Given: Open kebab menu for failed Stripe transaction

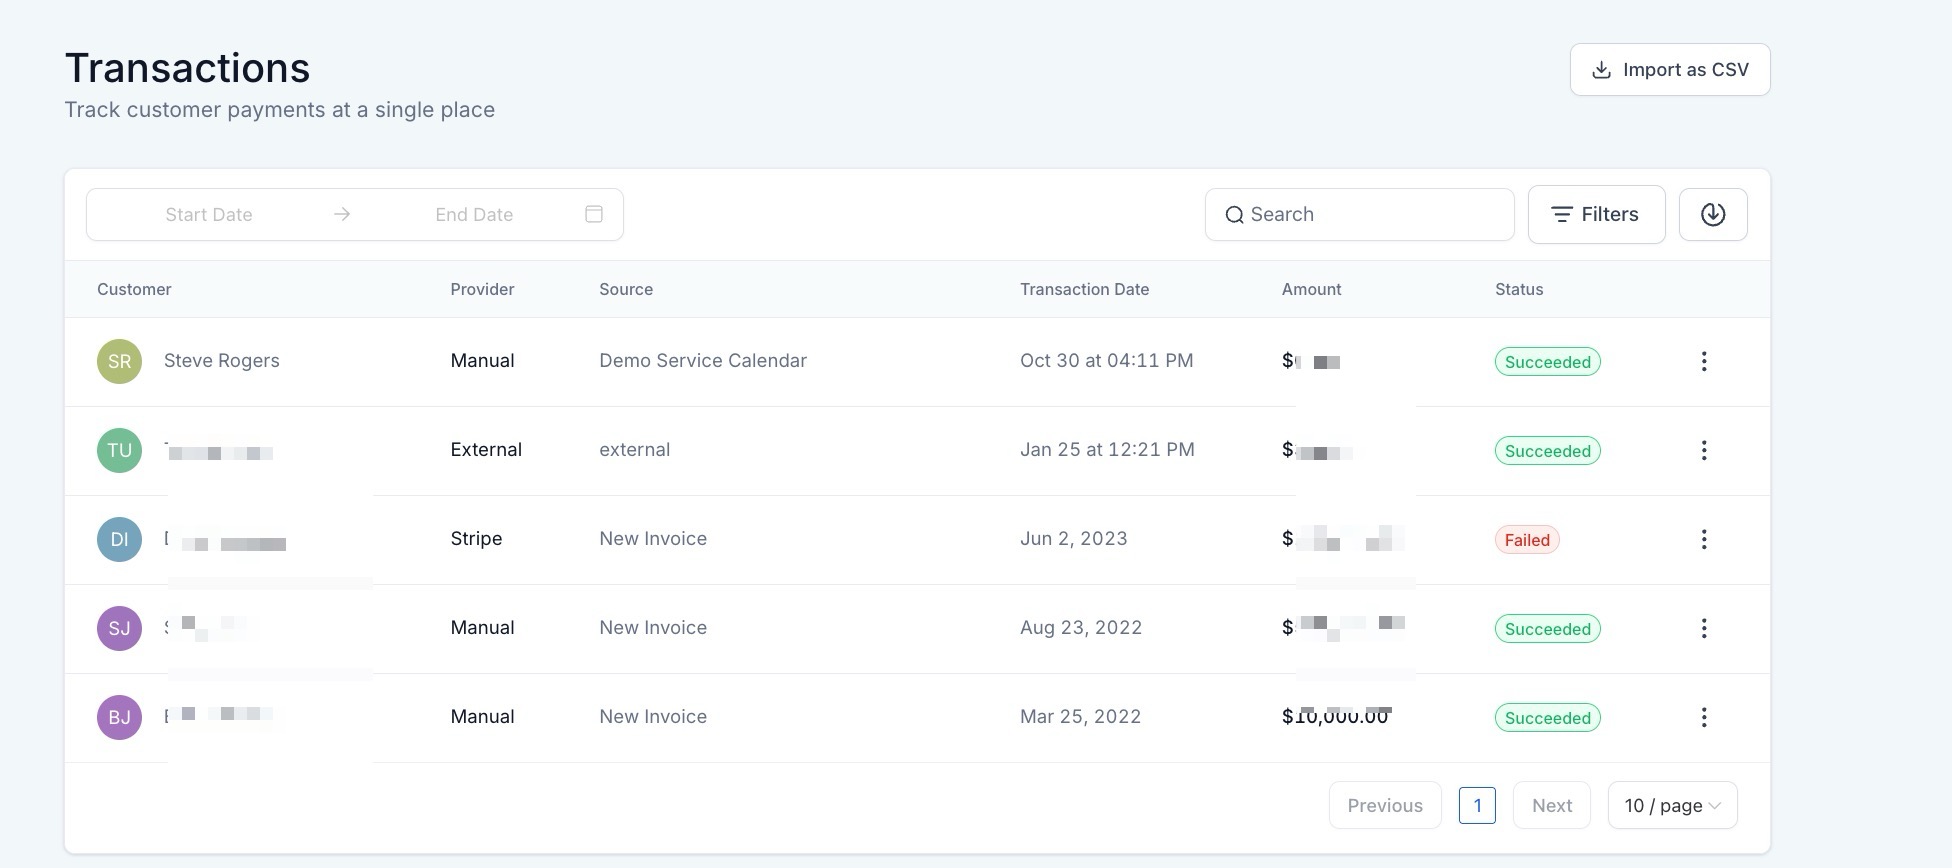Looking at the screenshot, I should 1704,540.
